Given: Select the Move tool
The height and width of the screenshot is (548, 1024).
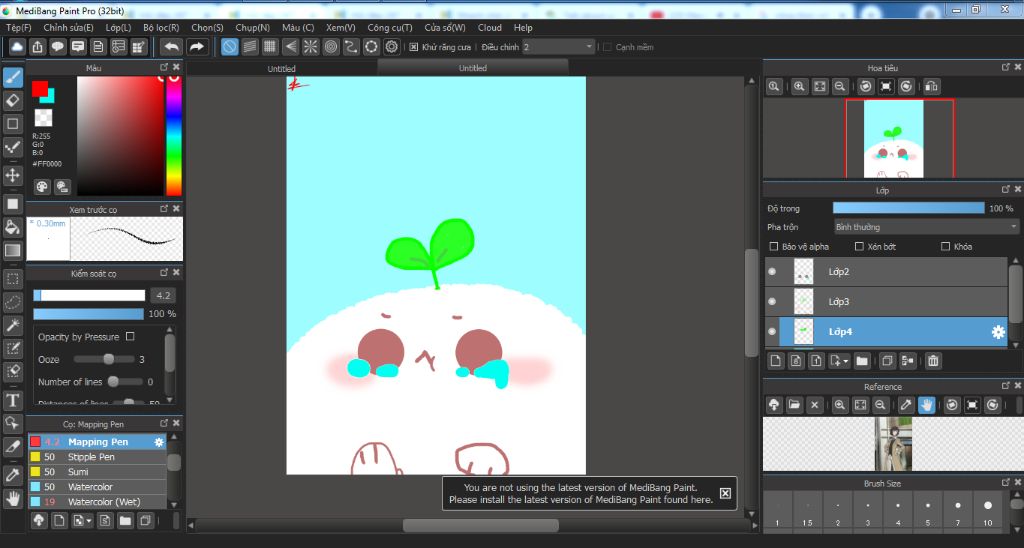Looking at the screenshot, I should (x=12, y=175).
